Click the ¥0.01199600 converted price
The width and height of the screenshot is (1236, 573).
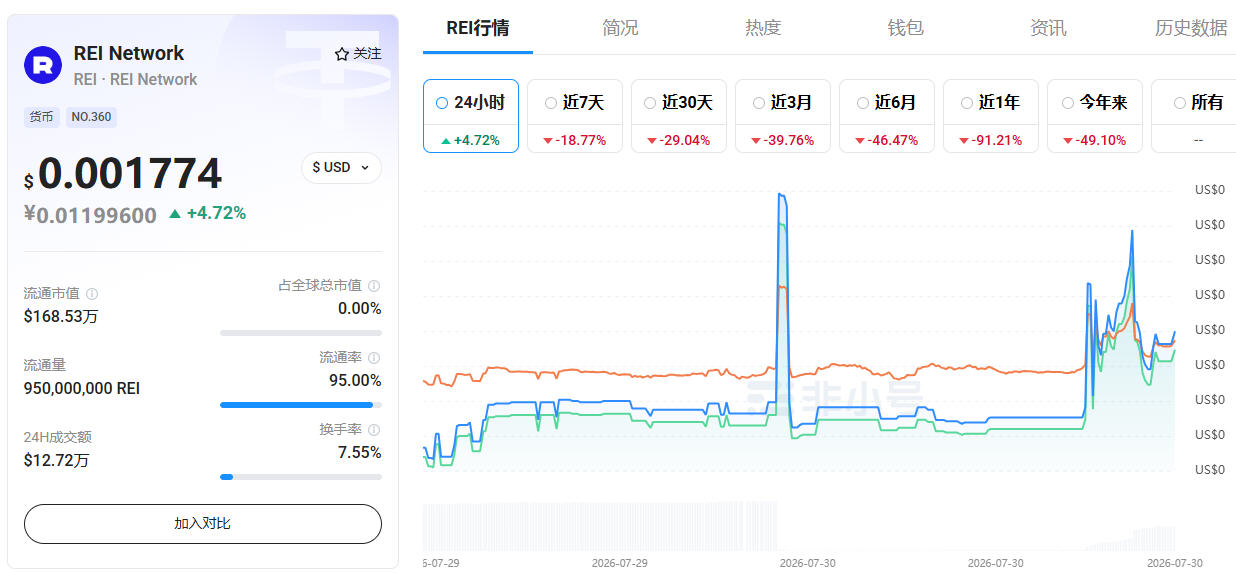pos(91,215)
